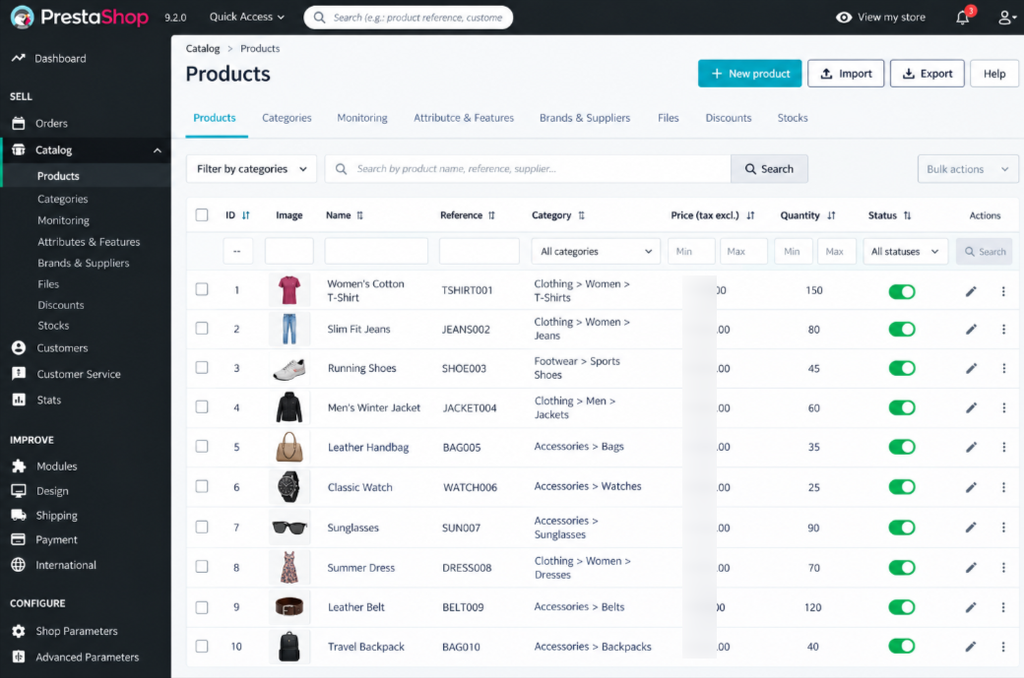Tick the select-all products checkbox
Viewport: 1024px width, 678px height.
[202, 215]
